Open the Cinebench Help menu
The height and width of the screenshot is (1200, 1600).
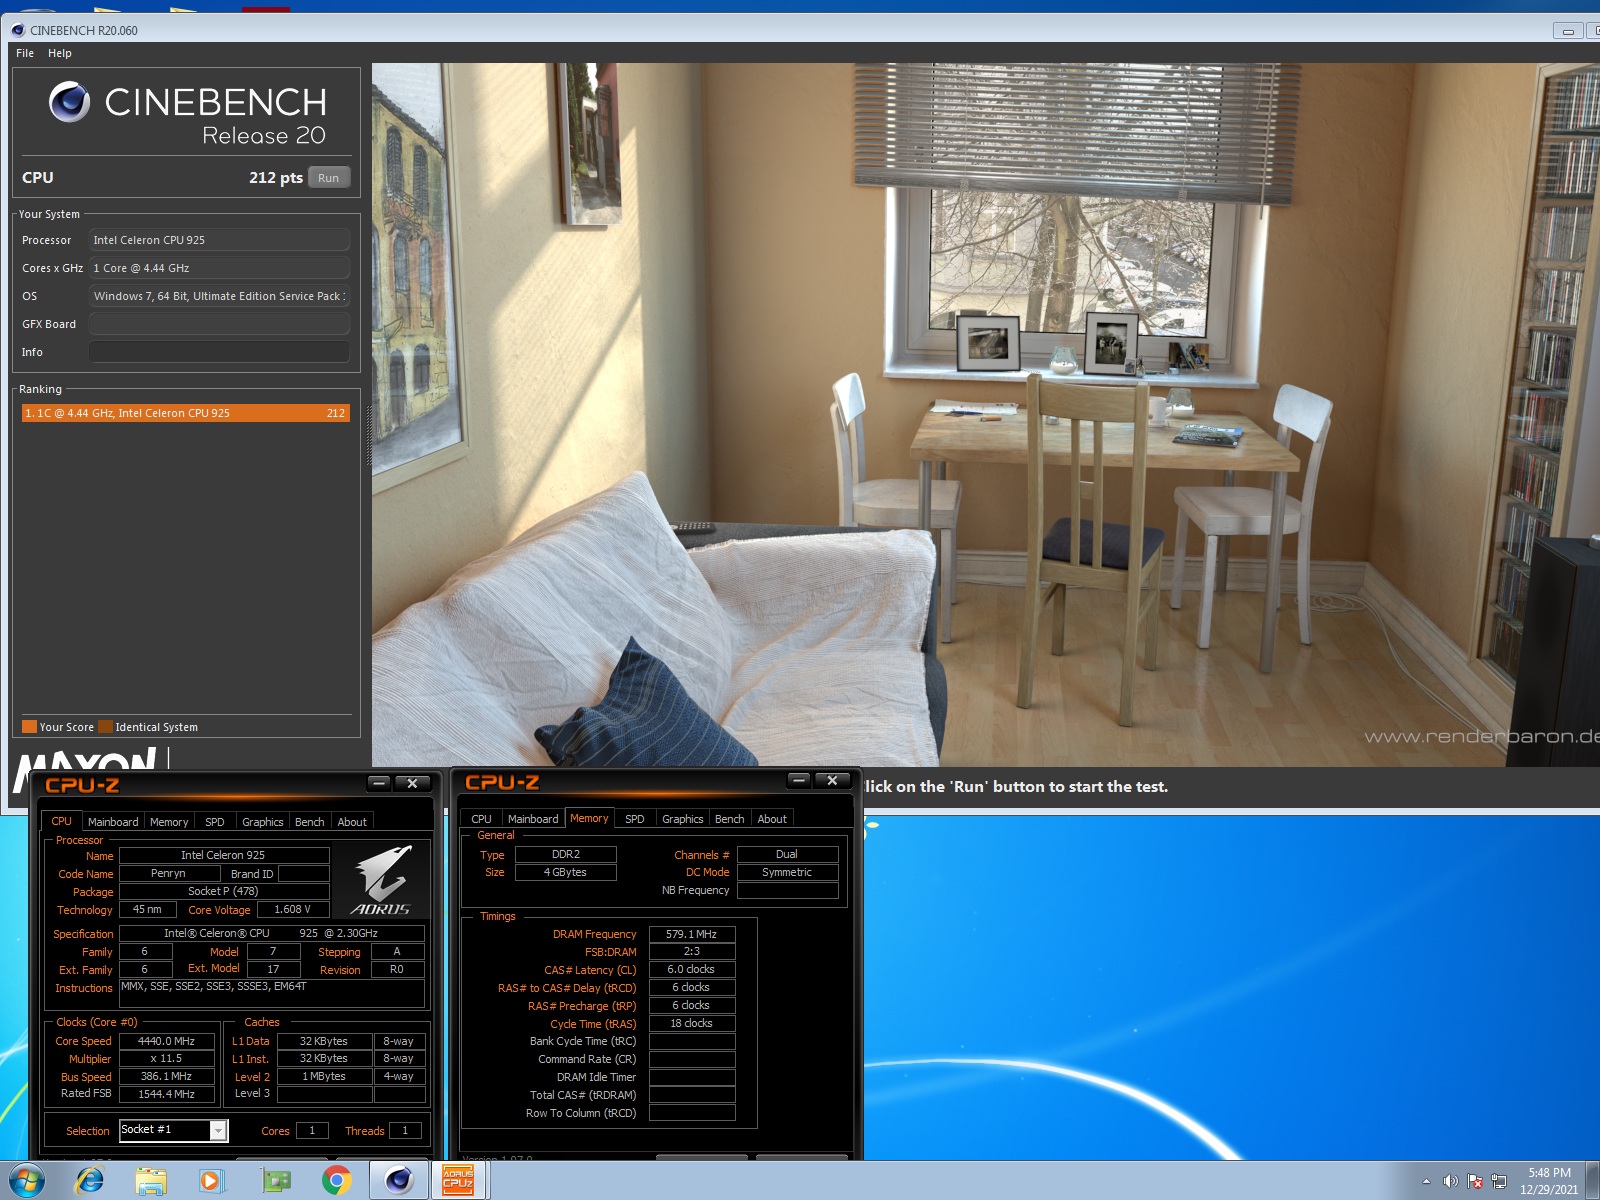pyautogui.click(x=60, y=53)
